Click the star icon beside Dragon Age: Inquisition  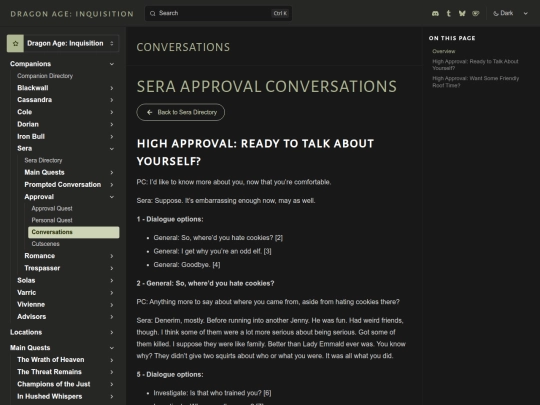pos(15,43)
